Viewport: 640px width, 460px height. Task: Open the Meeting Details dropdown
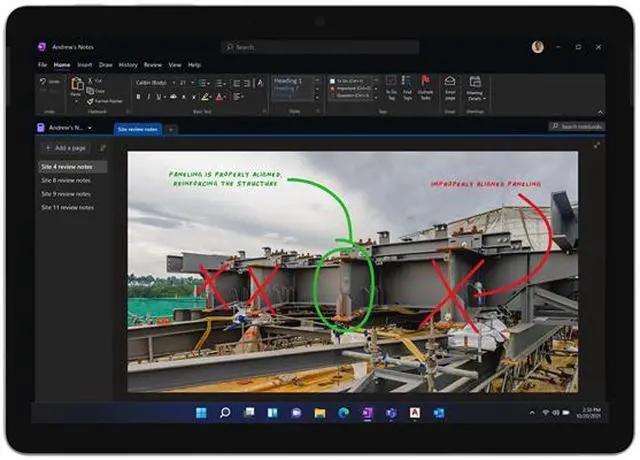pyautogui.click(x=474, y=90)
